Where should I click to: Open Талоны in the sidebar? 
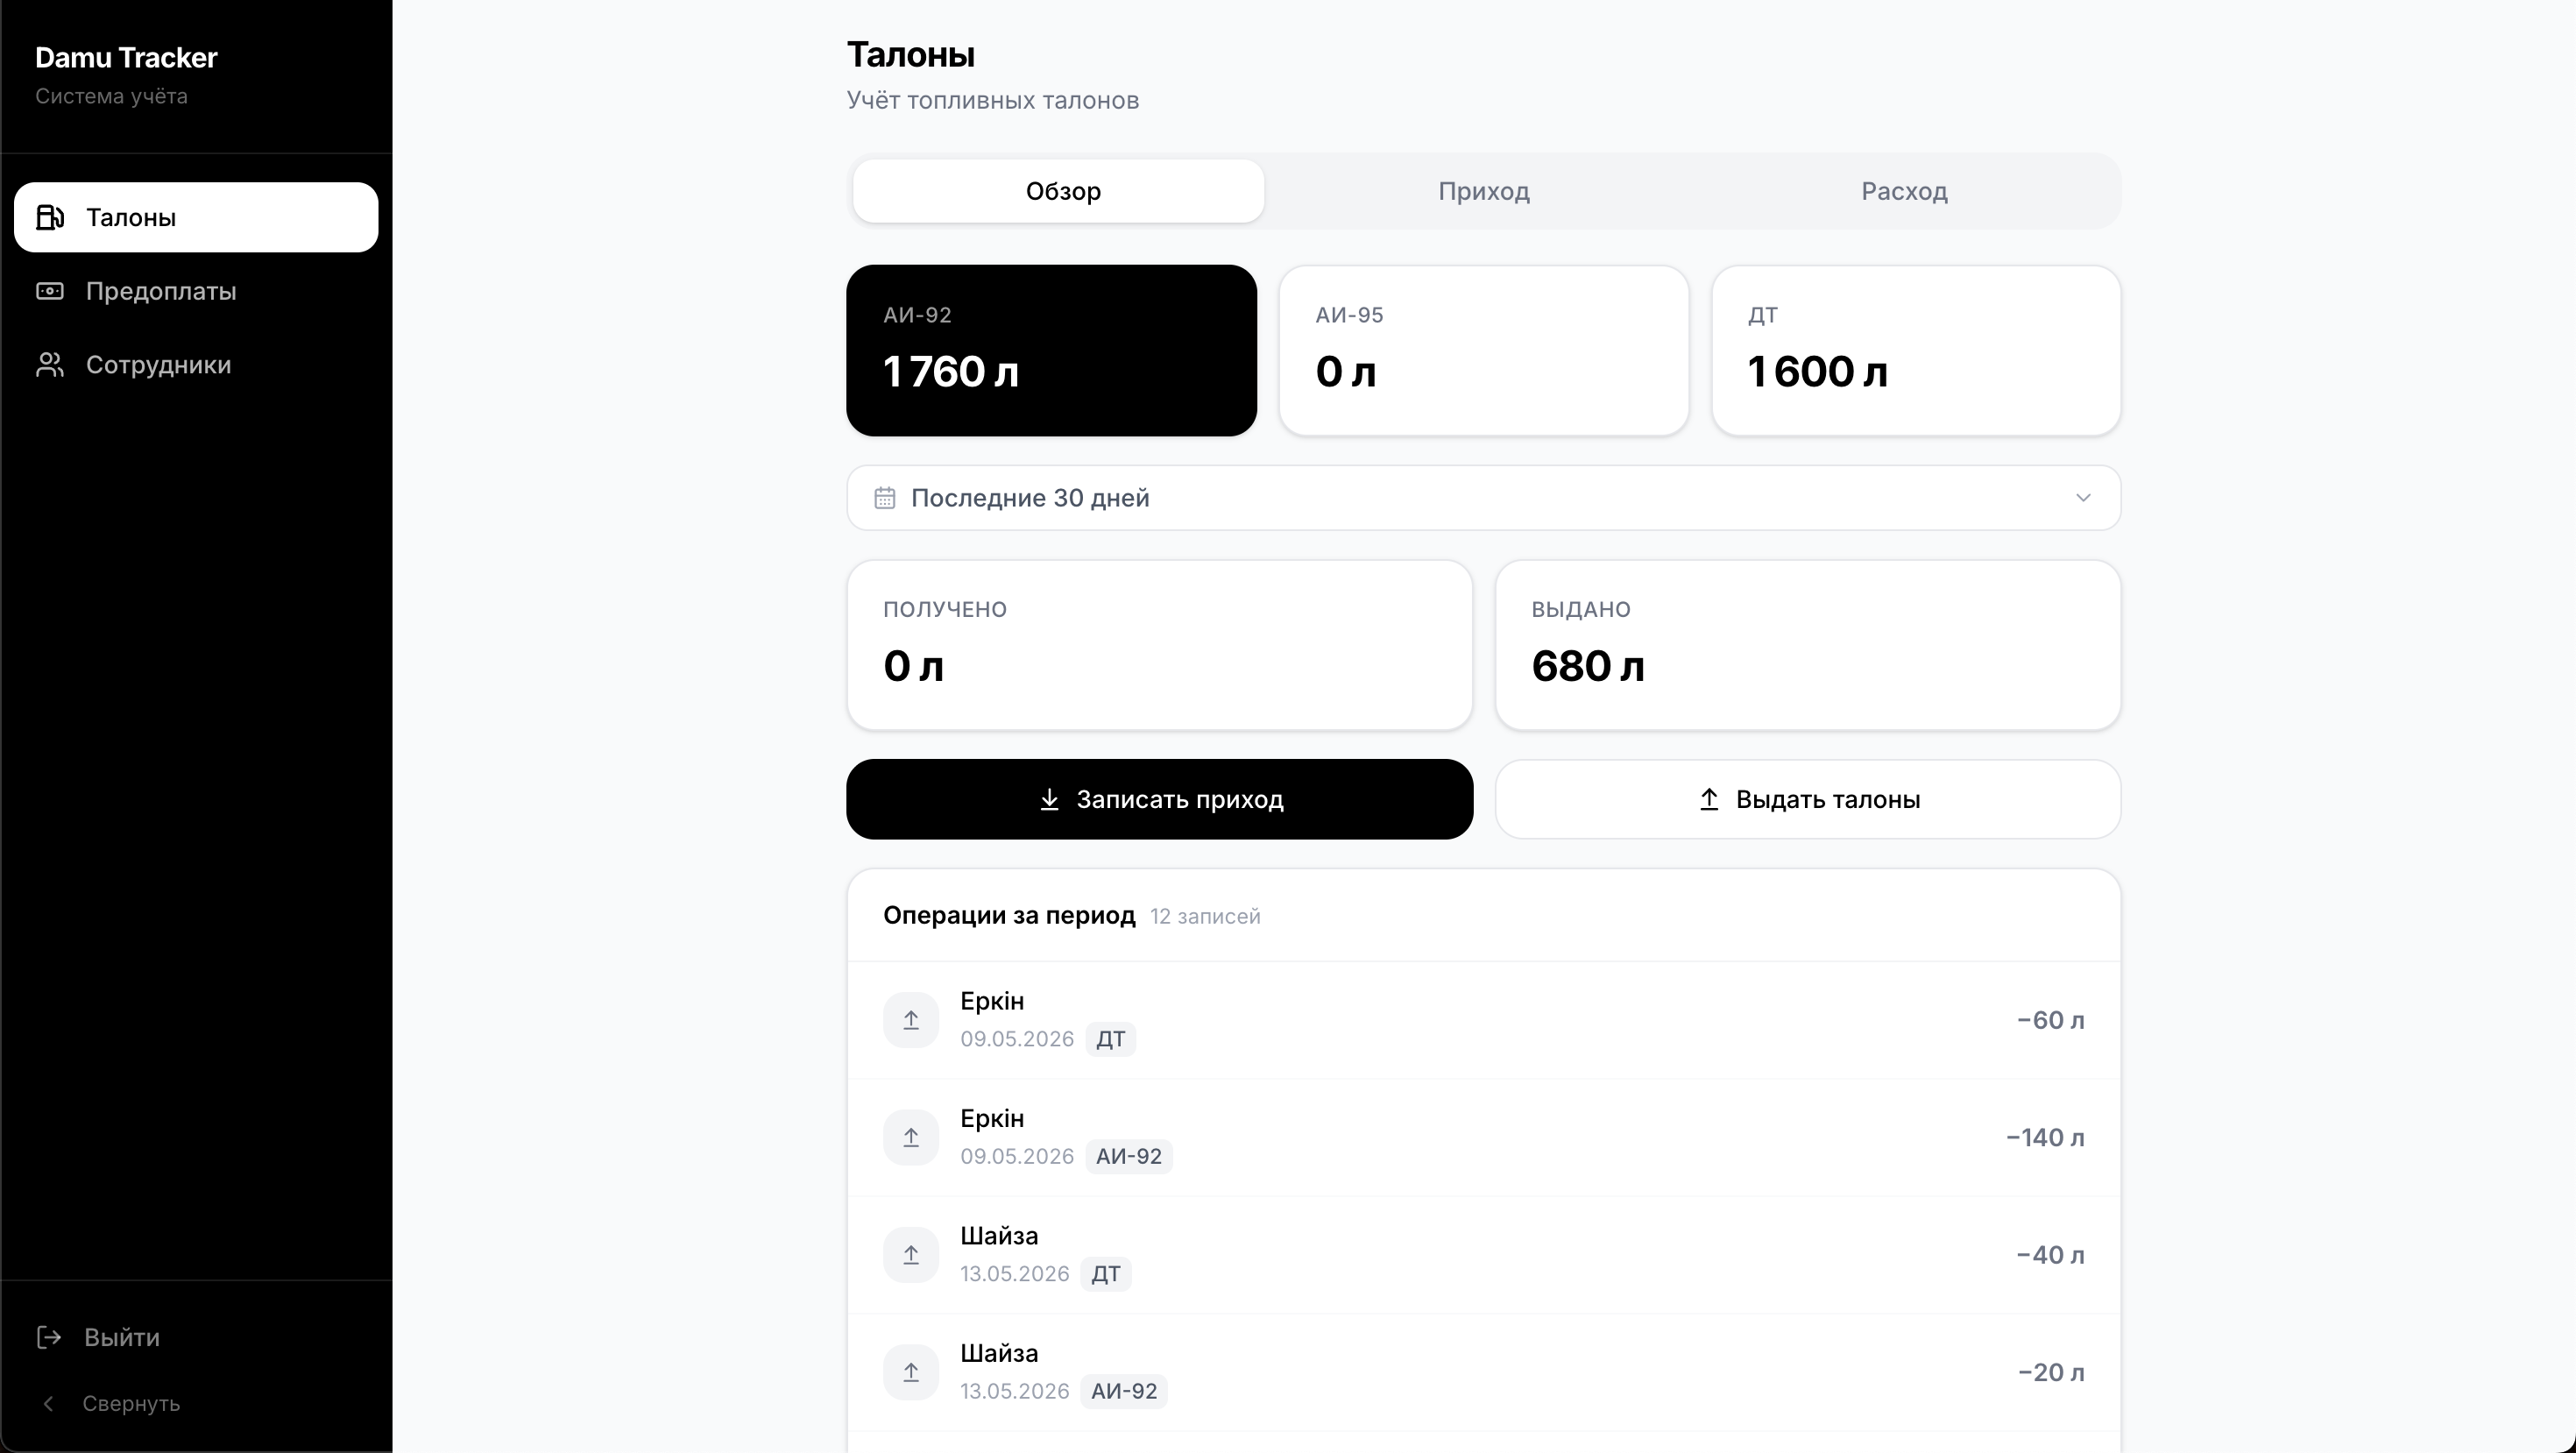(196, 217)
